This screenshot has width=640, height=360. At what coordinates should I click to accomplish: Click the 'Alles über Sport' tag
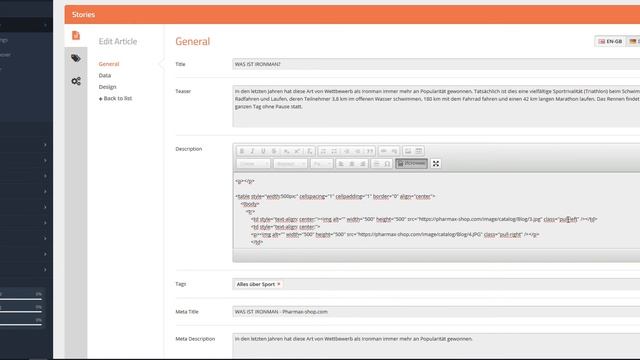pos(256,284)
